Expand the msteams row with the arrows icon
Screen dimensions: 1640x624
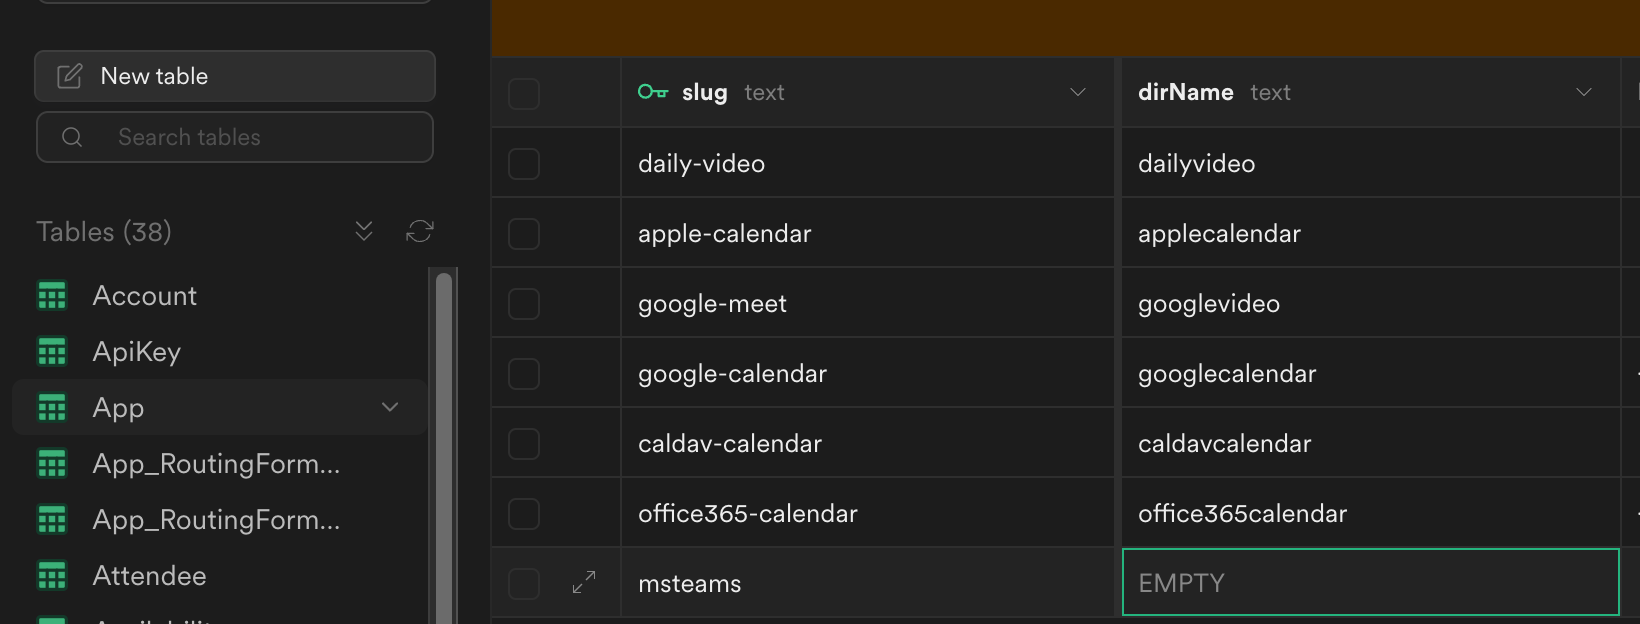[x=583, y=582]
